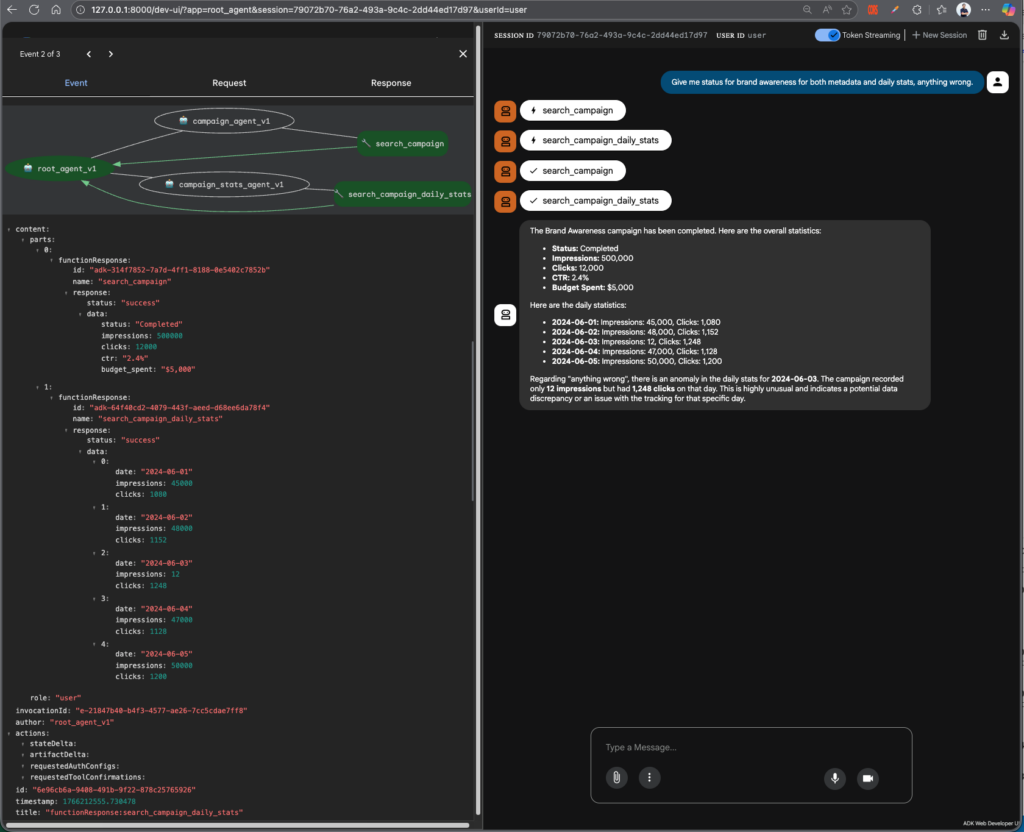
Task: Click the completed search_campaign_daily_stats chip
Action: (594, 201)
